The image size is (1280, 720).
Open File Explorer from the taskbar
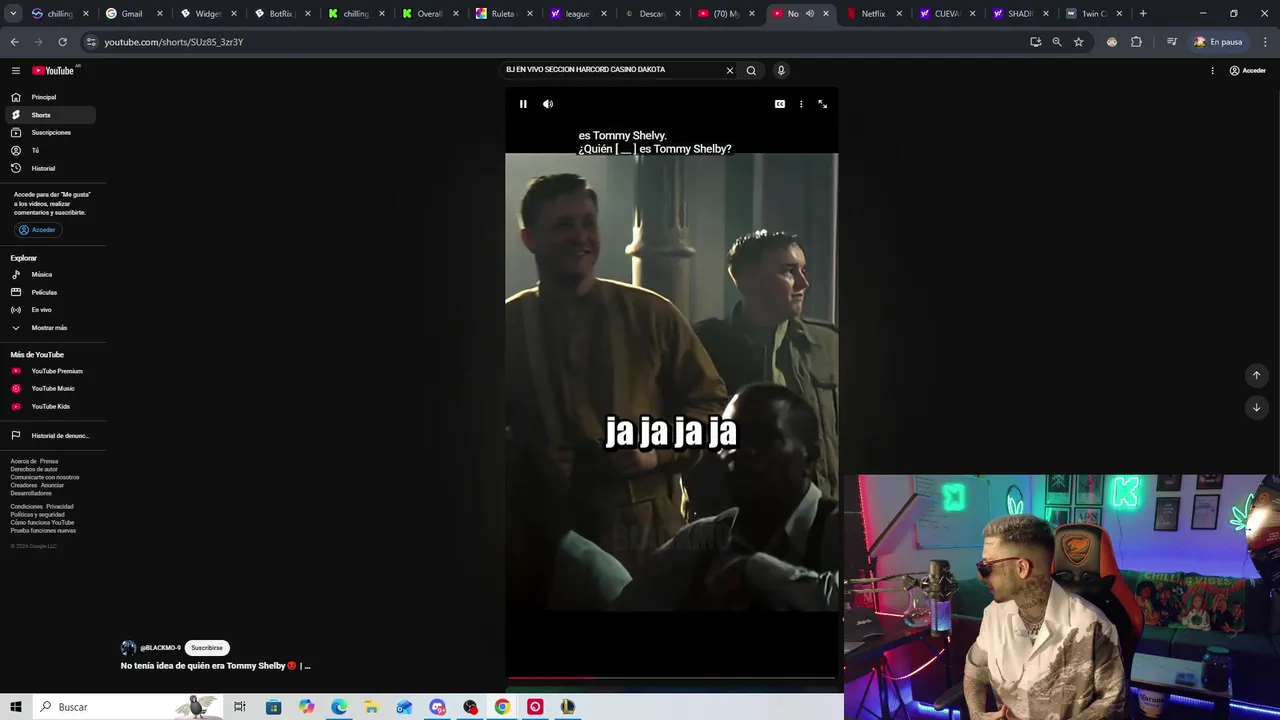pos(371,707)
